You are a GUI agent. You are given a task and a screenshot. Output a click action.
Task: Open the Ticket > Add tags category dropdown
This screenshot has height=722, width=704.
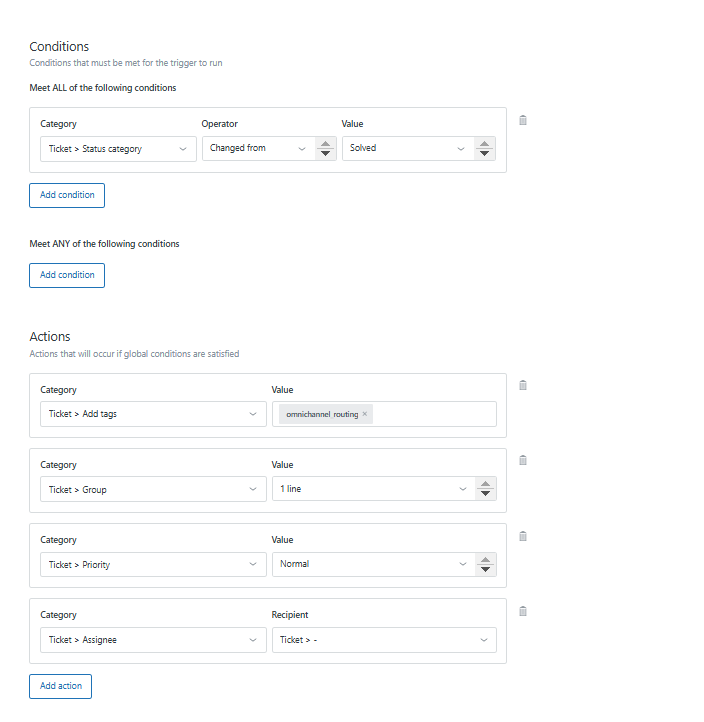[x=153, y=414]
